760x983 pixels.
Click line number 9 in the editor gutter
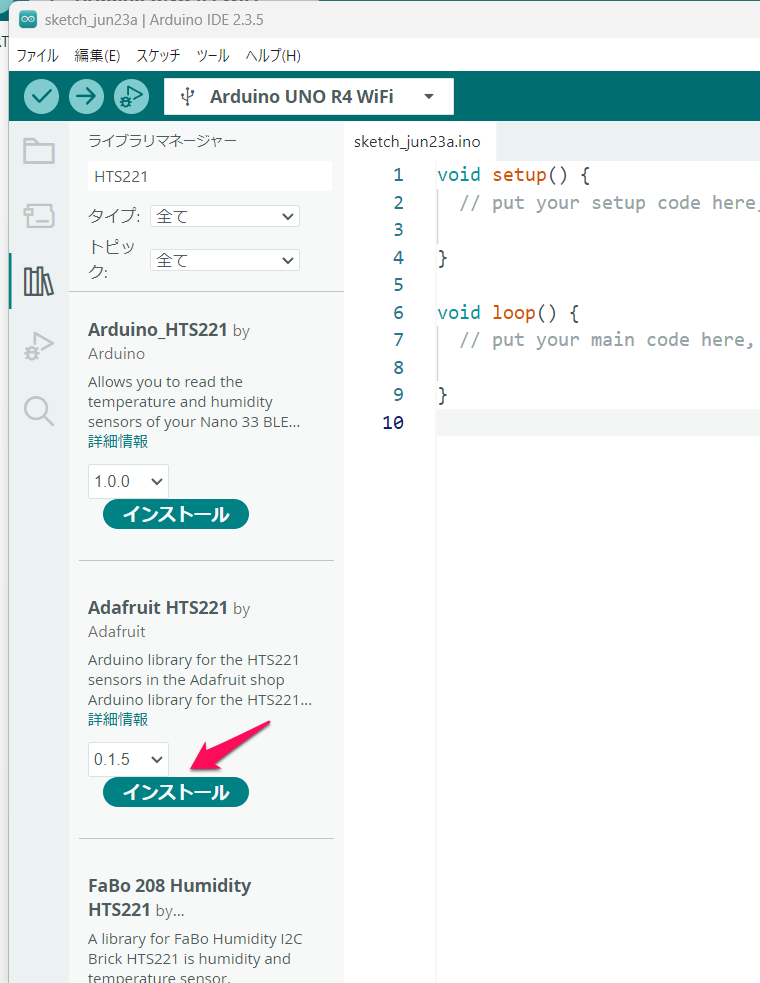pyautogui.click(x=398, y=394)
